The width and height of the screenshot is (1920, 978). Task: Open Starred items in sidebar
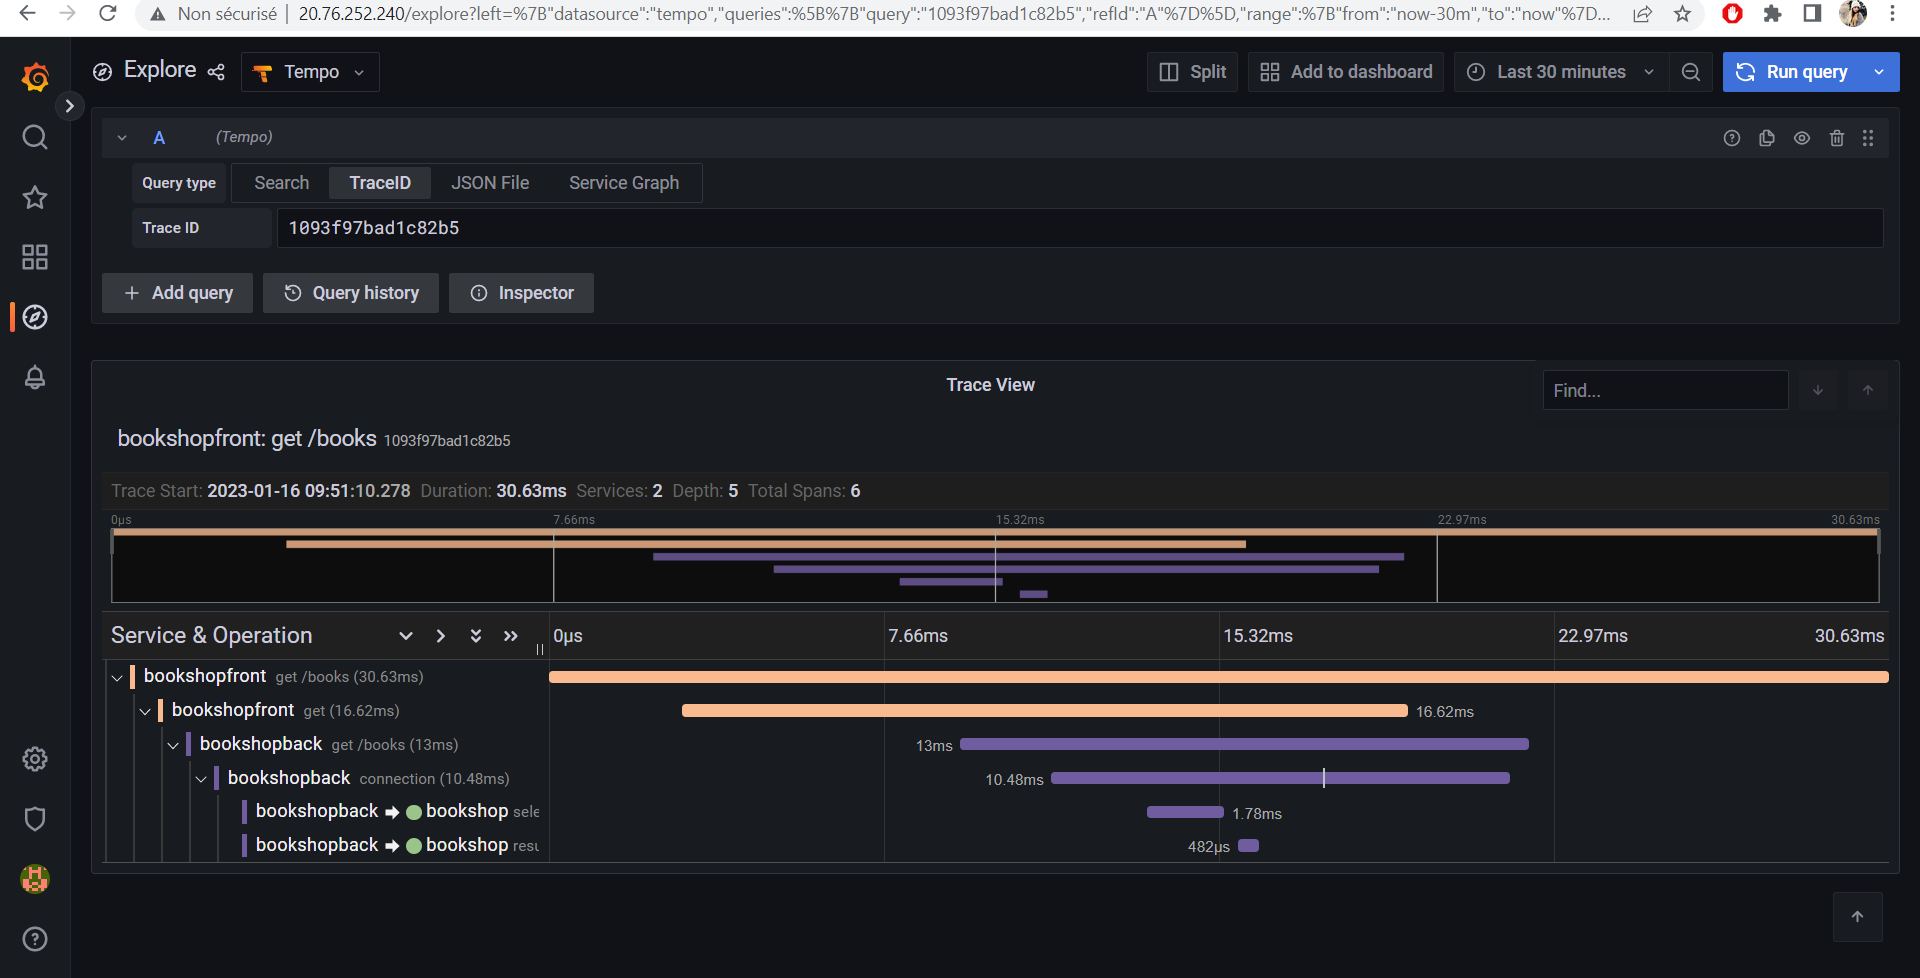tap(35, 197)
